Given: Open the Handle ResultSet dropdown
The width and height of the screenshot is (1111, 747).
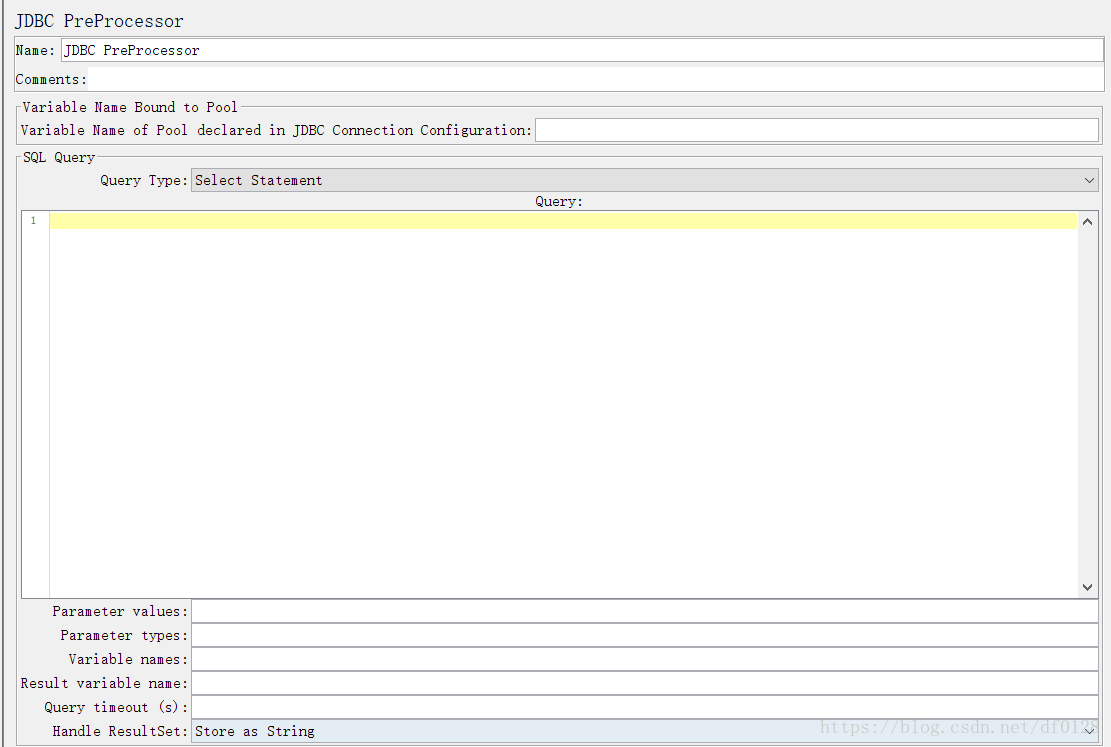Looking at the screenshot, I should click(644, 731).
